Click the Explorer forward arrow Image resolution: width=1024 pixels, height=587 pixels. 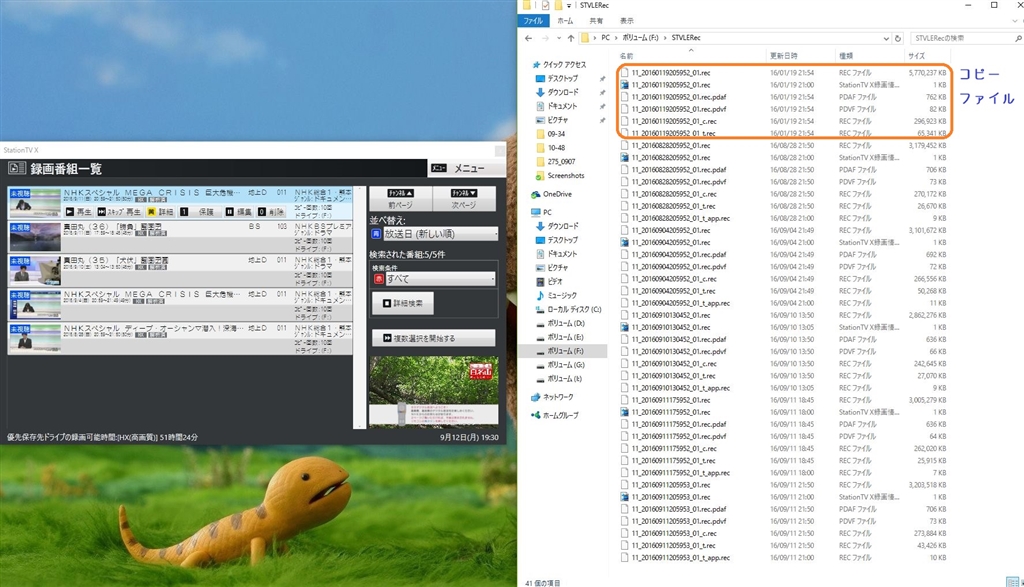point(545,38)
